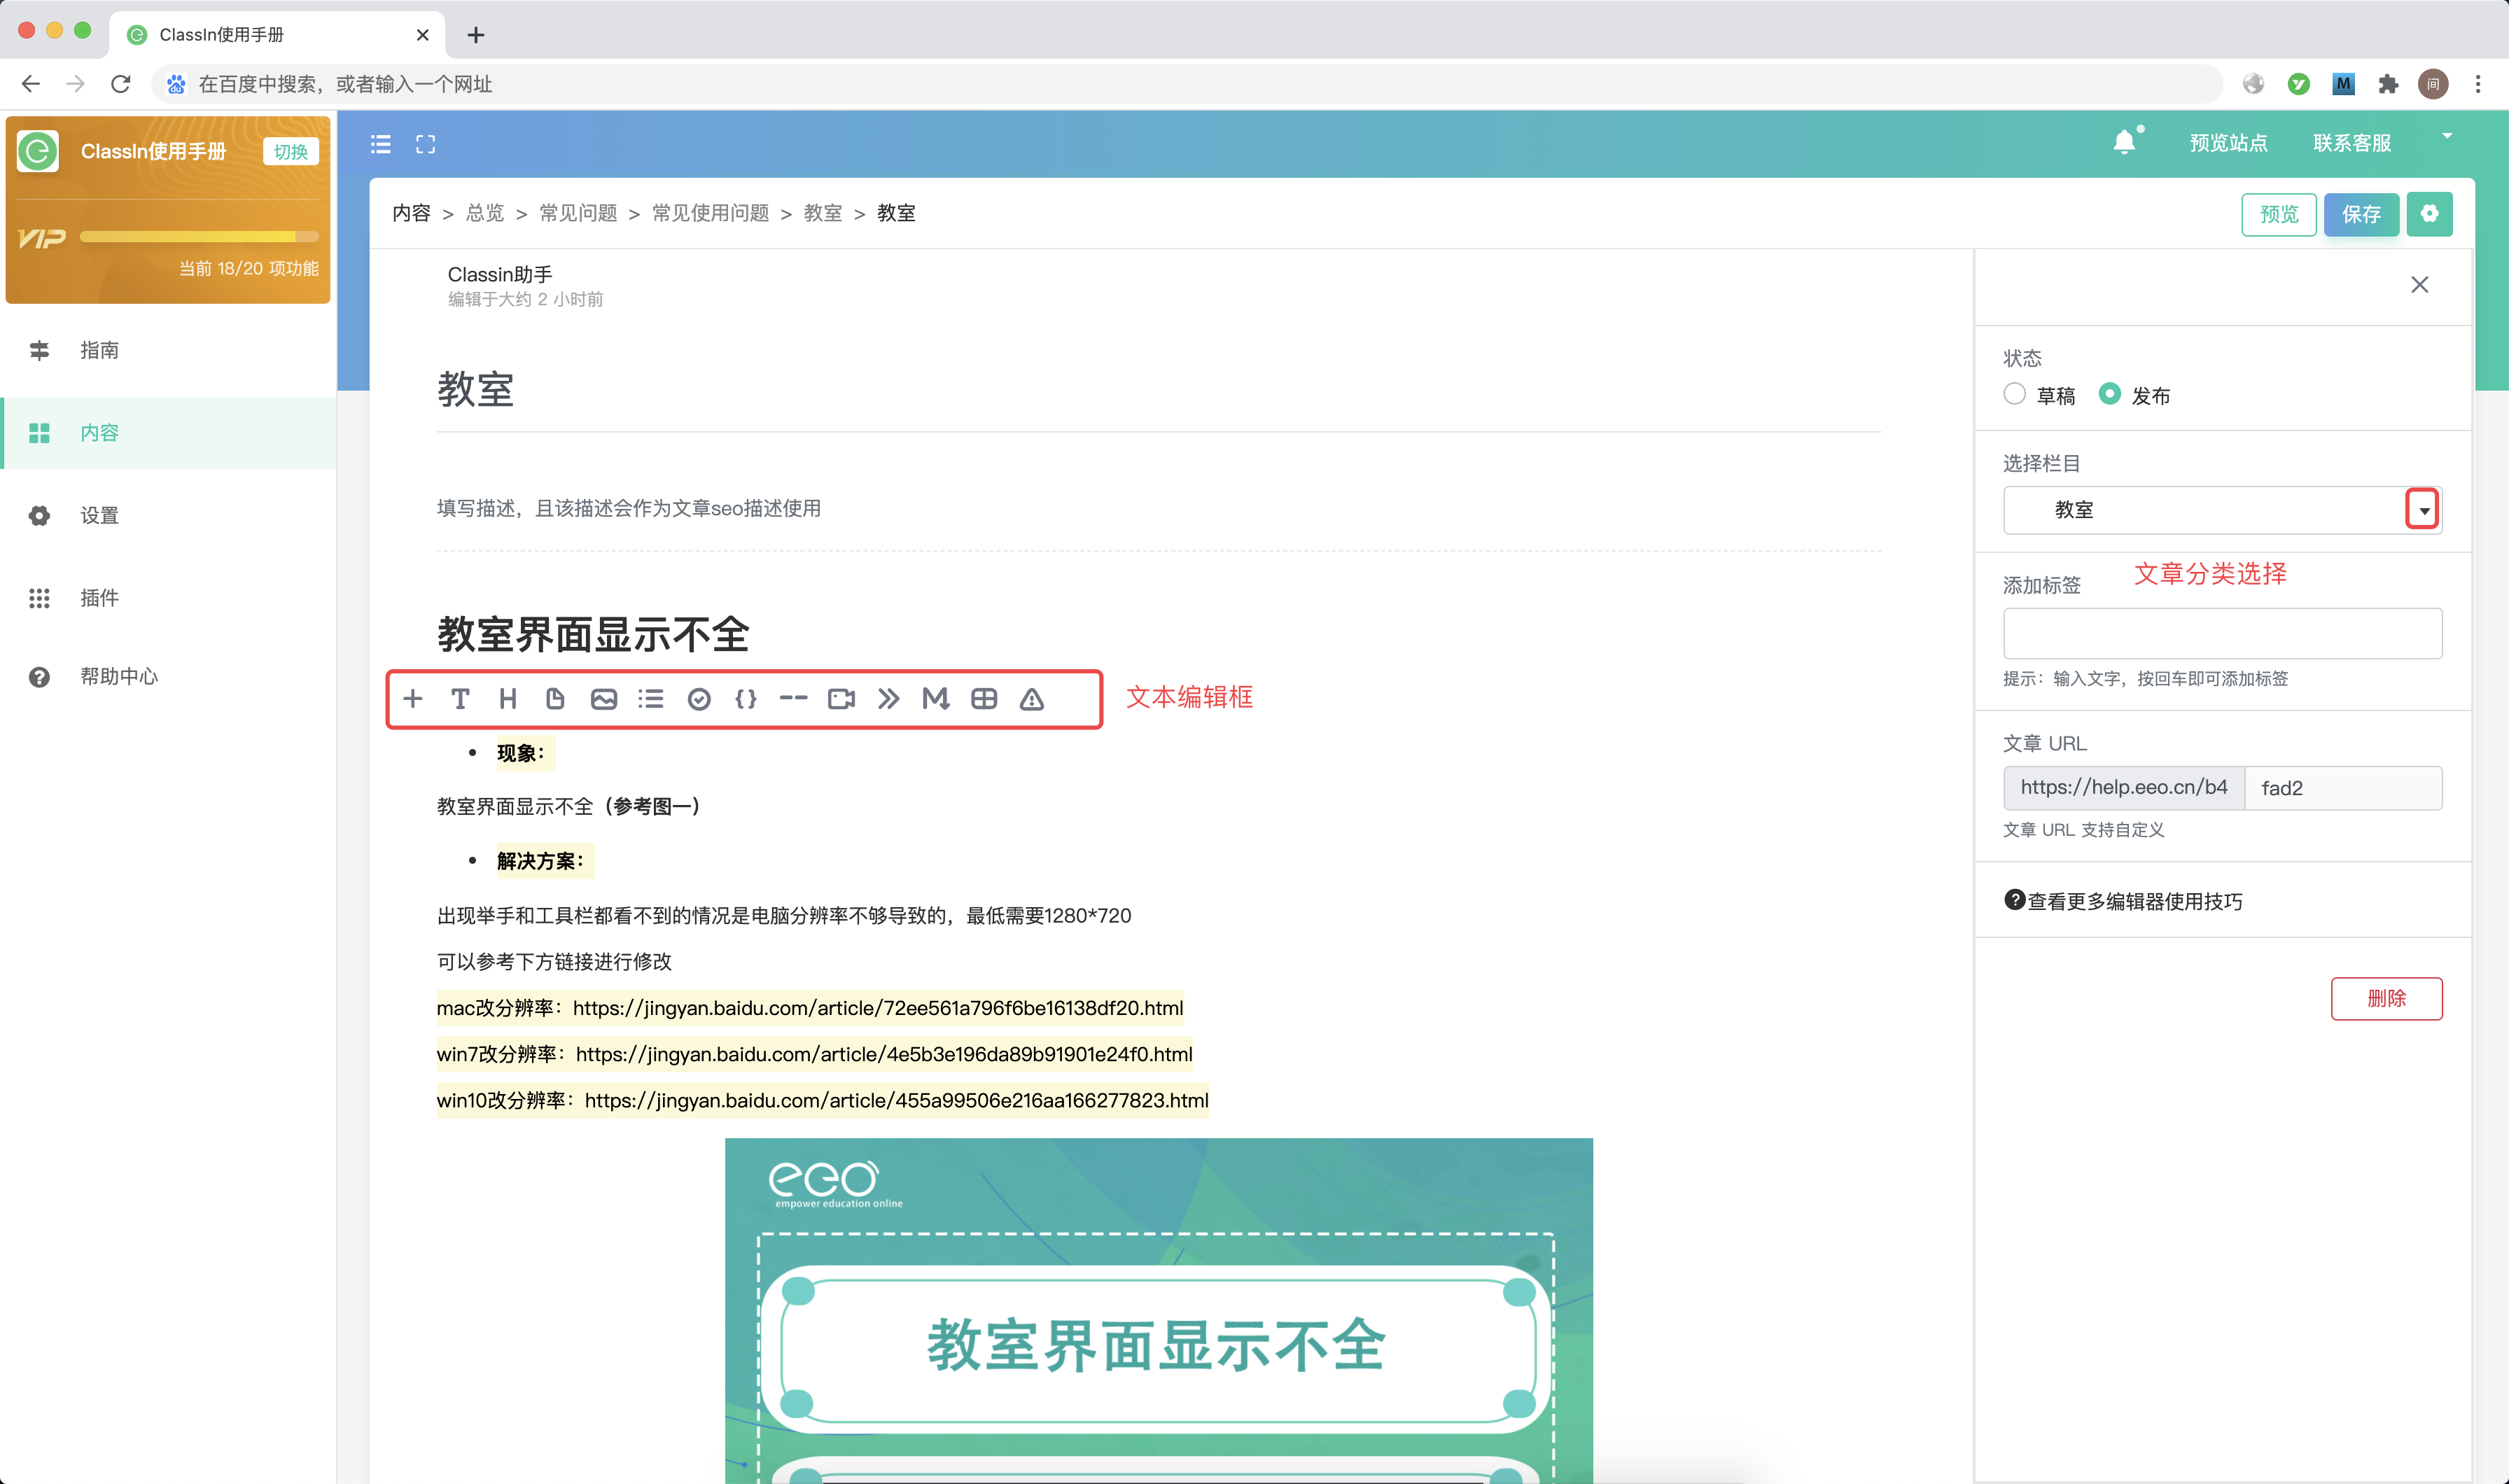Viewport: 2509px width, 1484px height.
Task: Select the 发布 publish radio button
Action: point(2109,394)
